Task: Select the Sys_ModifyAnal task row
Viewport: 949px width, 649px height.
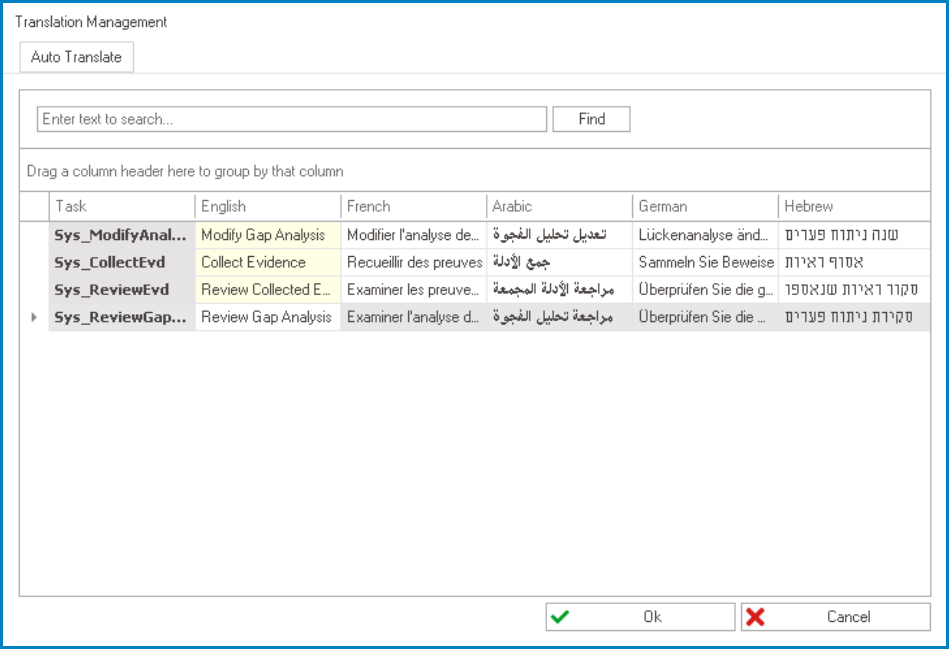Action: coord(120,234)
